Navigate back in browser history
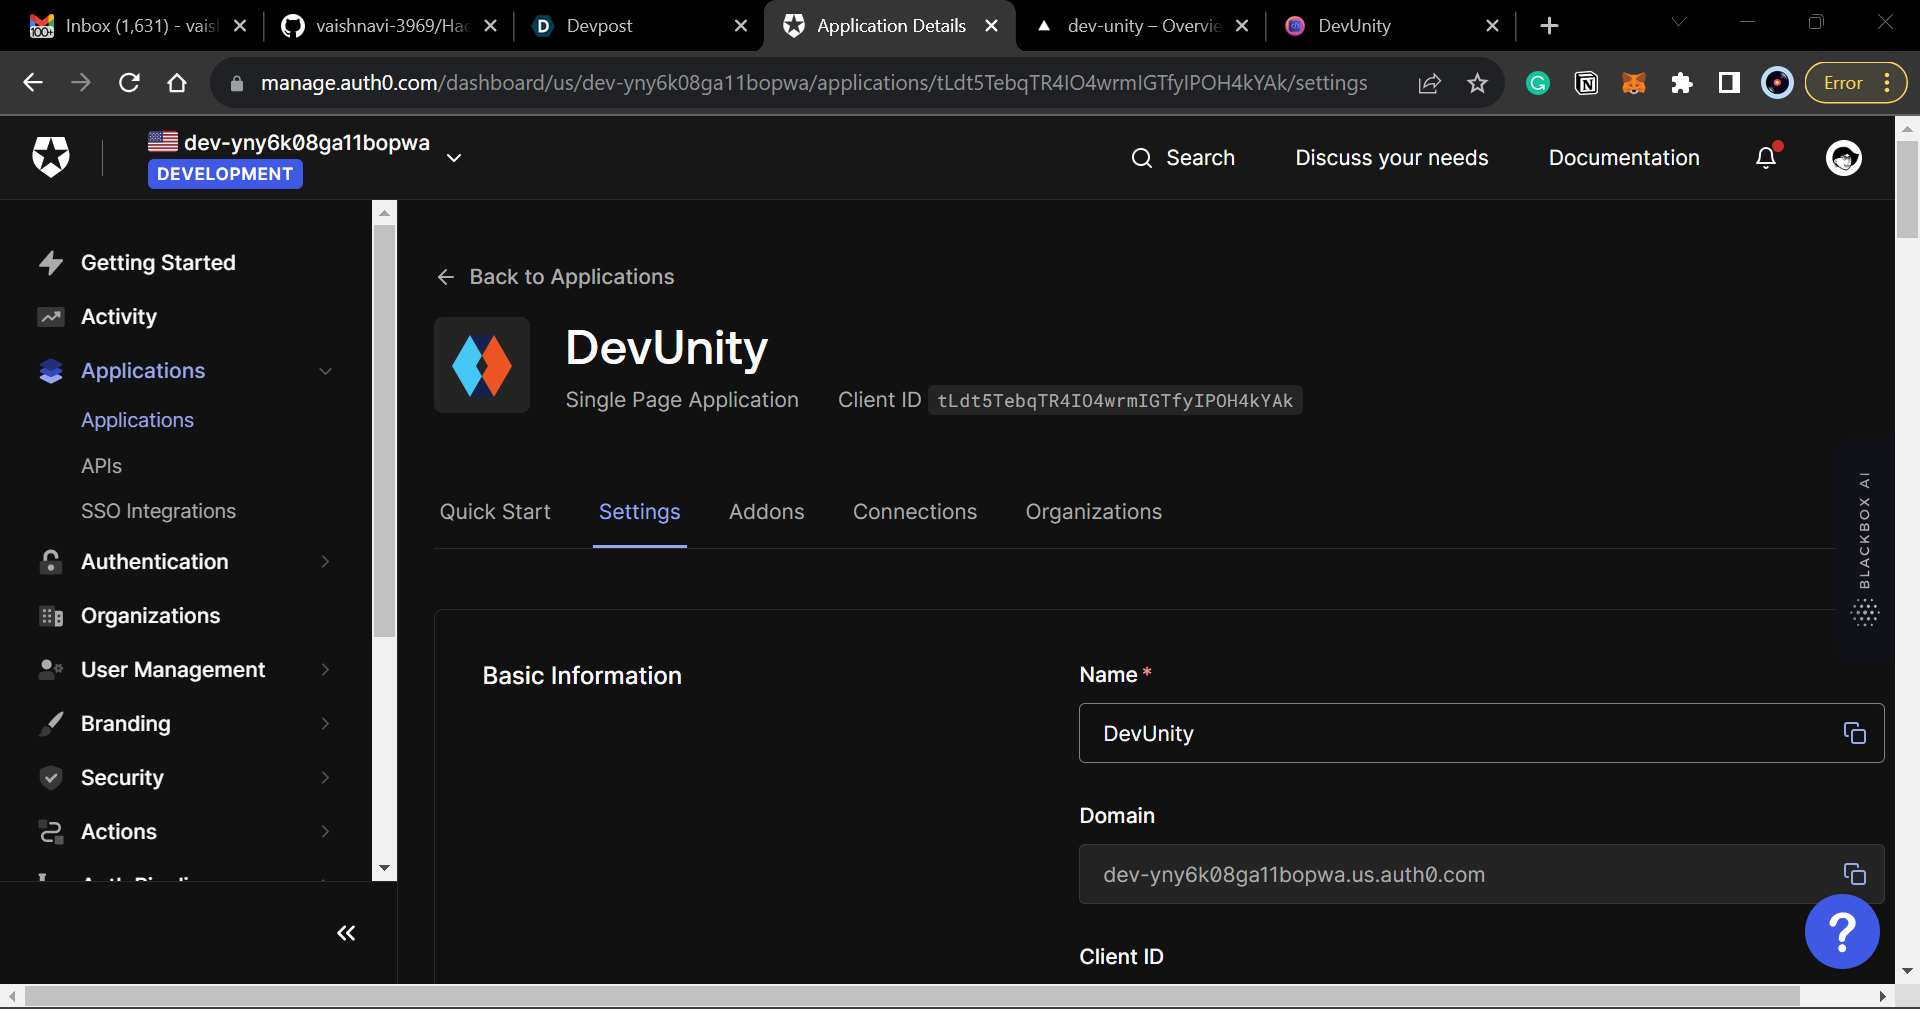Image resolution: width=1920 pixels, height=1009 pixels. 33,83
